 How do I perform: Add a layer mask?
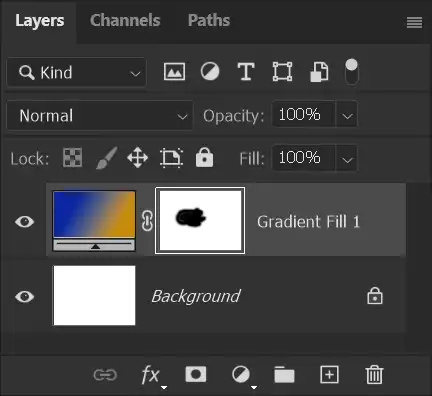[x=196, y=374]
